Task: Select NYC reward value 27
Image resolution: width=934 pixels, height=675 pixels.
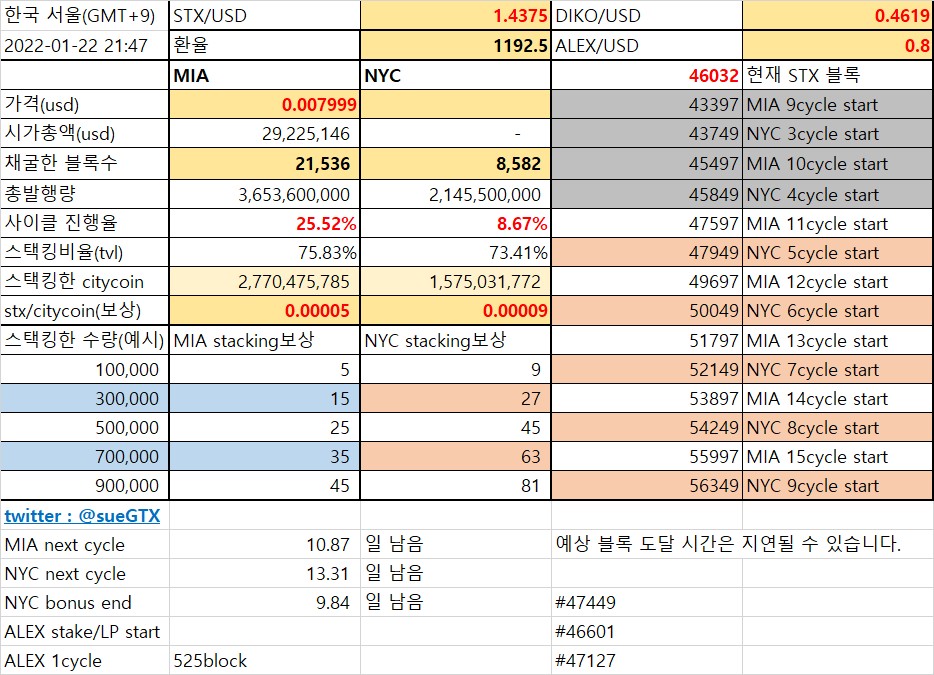Action: [x=456, y=399]
